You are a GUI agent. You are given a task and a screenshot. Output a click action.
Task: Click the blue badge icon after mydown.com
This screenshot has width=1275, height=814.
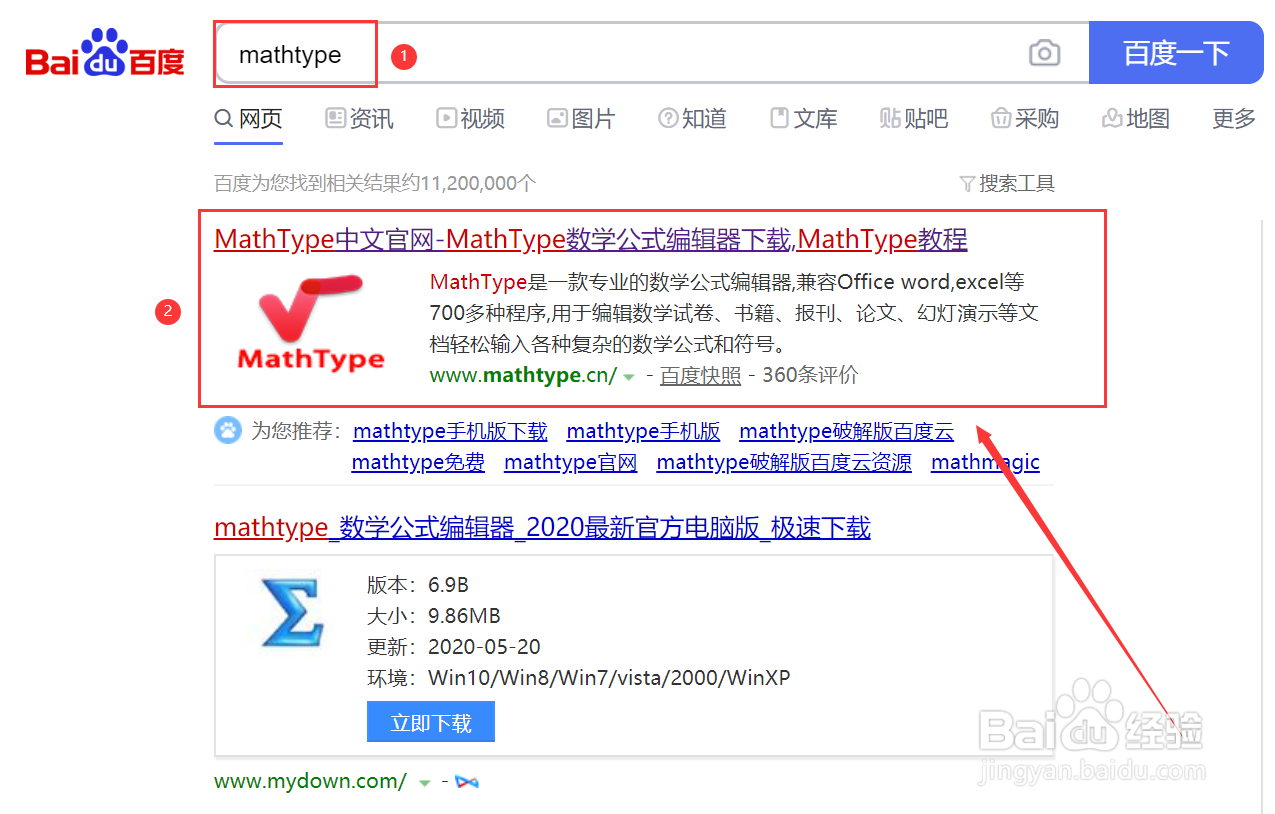point(467,782)
